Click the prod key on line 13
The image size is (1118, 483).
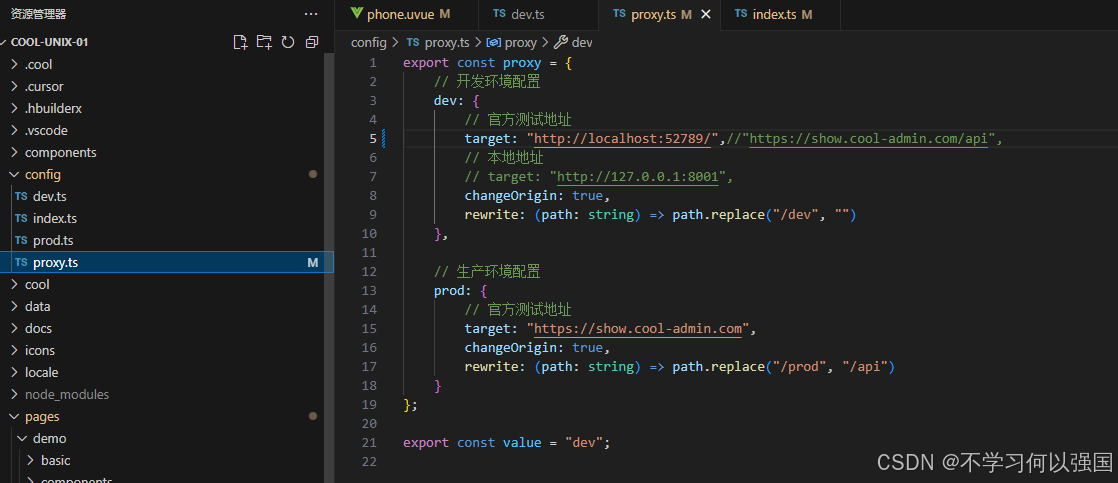[448, 290]
